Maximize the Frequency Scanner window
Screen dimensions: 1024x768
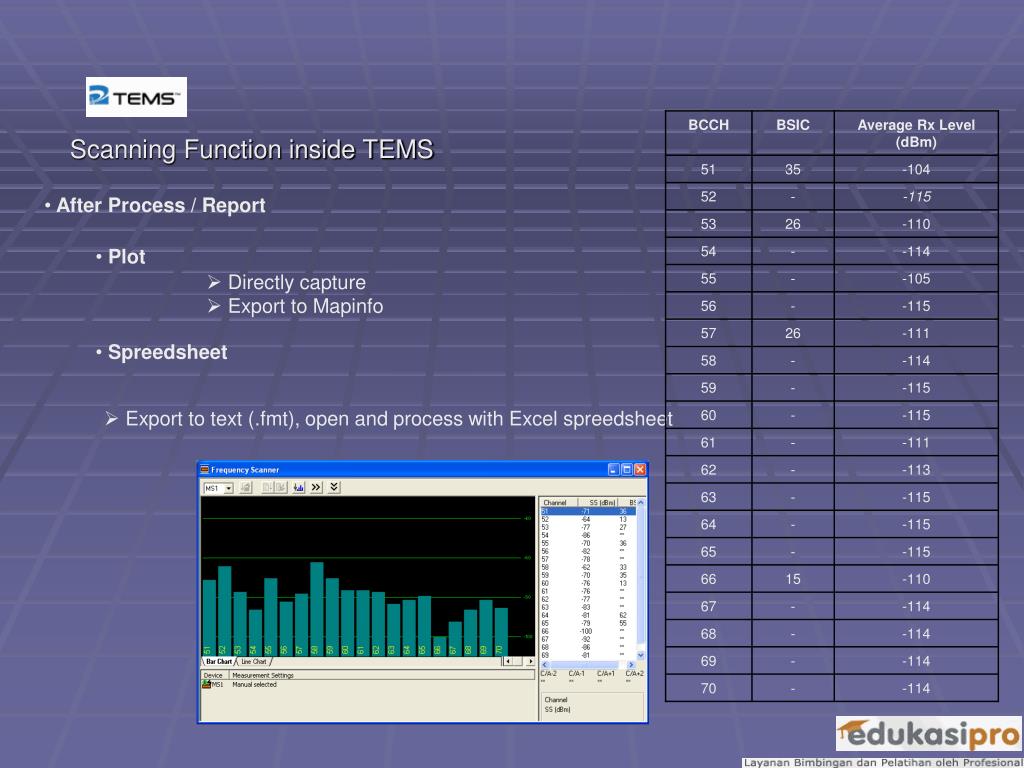[627, 469]
